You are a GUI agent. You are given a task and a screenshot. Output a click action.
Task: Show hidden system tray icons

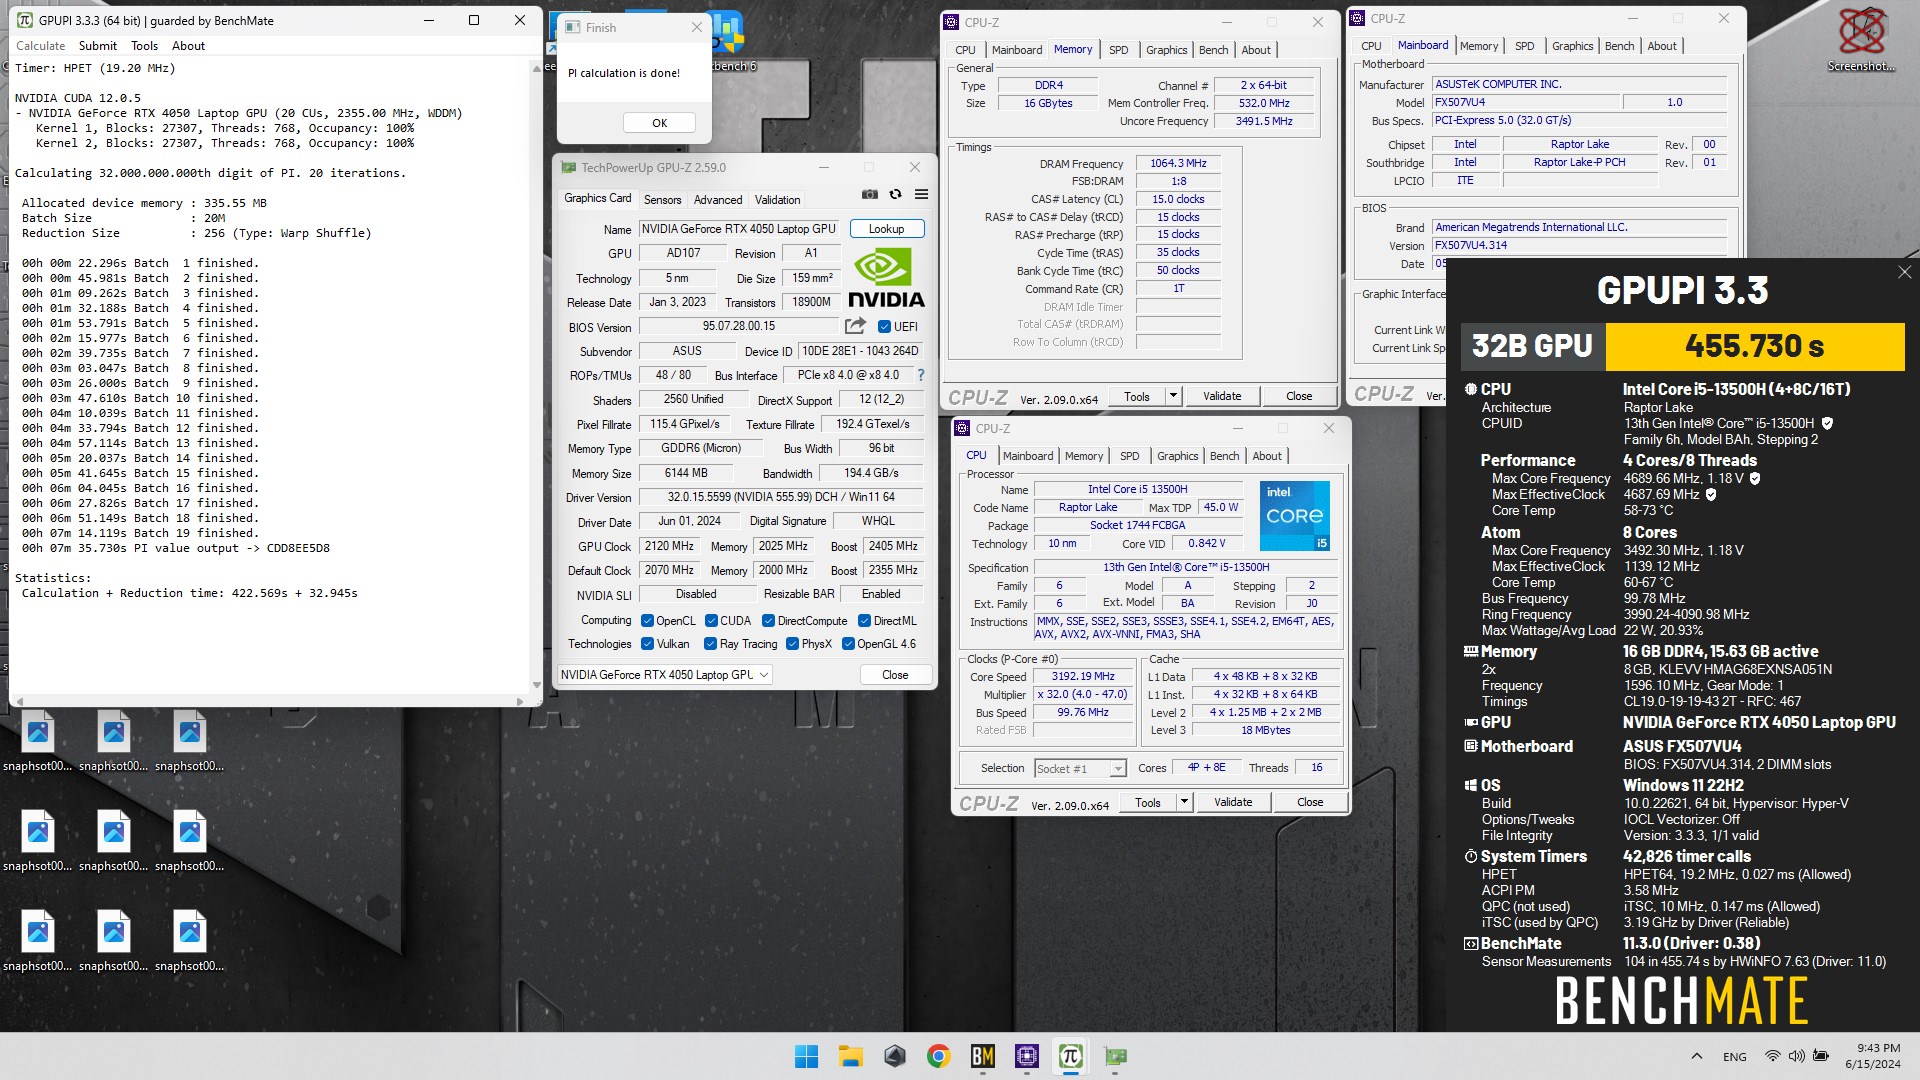pos(1696,1056)
